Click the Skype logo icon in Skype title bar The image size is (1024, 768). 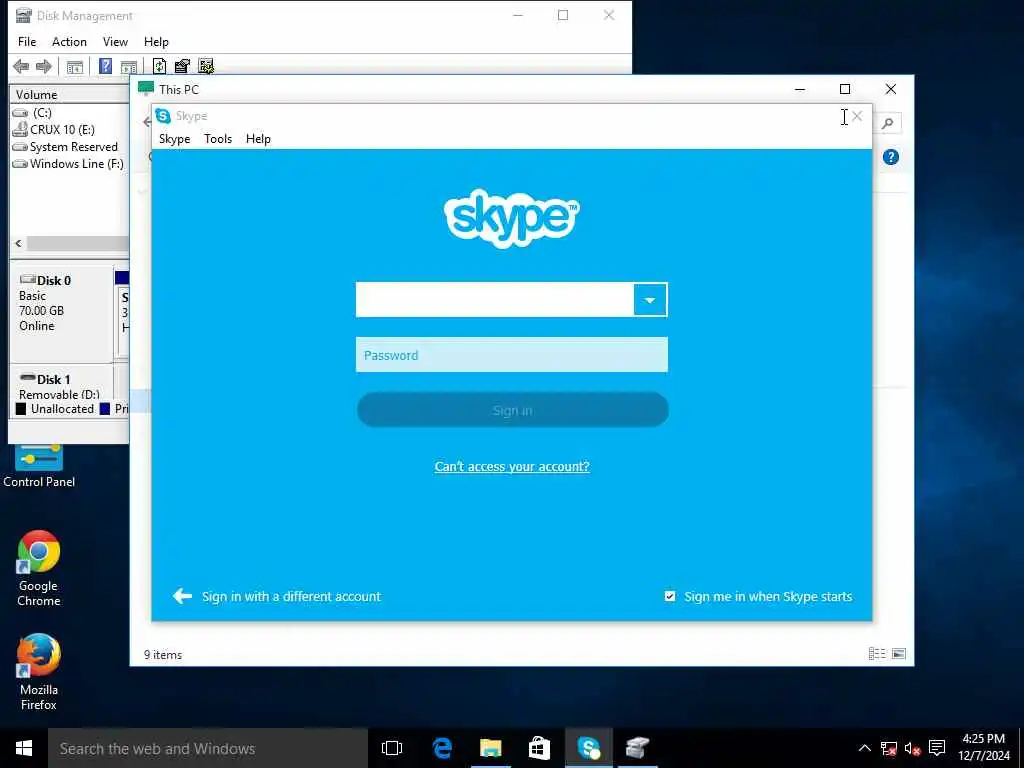[163, 116]
